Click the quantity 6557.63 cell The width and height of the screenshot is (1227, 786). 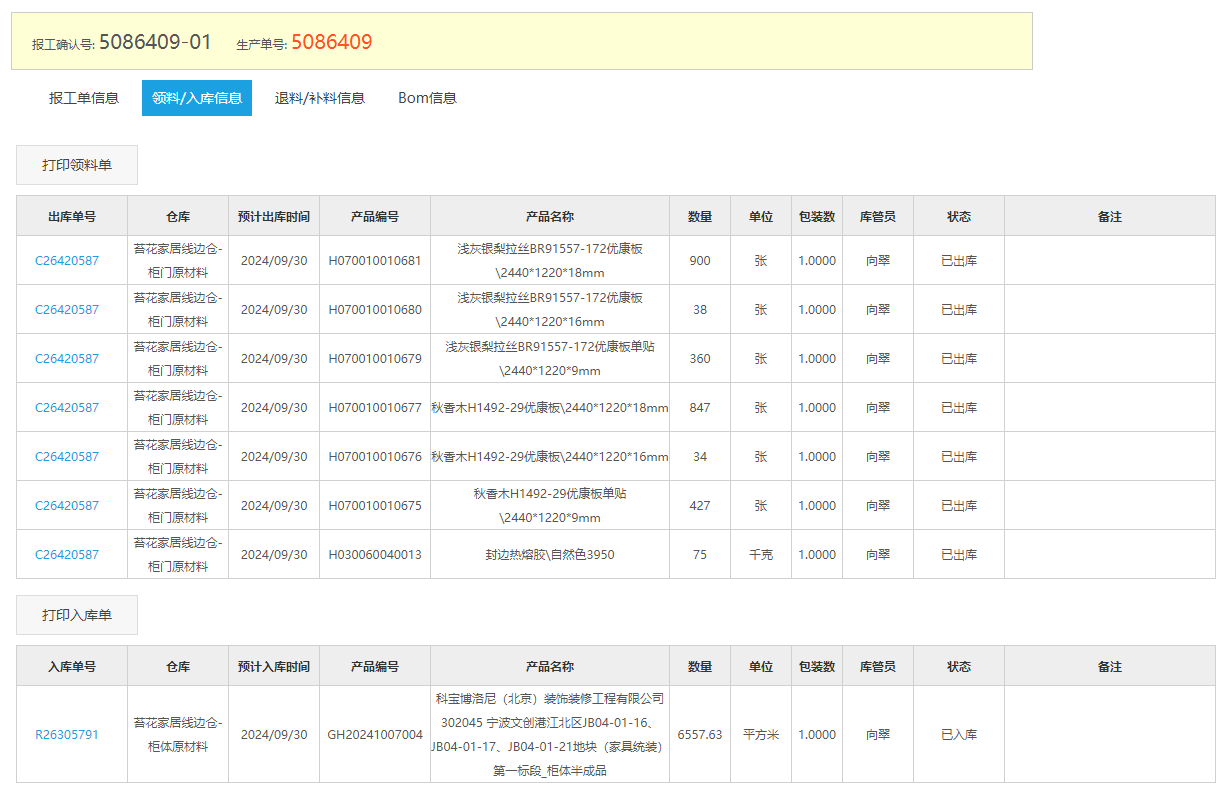click(x=699, y=733)
